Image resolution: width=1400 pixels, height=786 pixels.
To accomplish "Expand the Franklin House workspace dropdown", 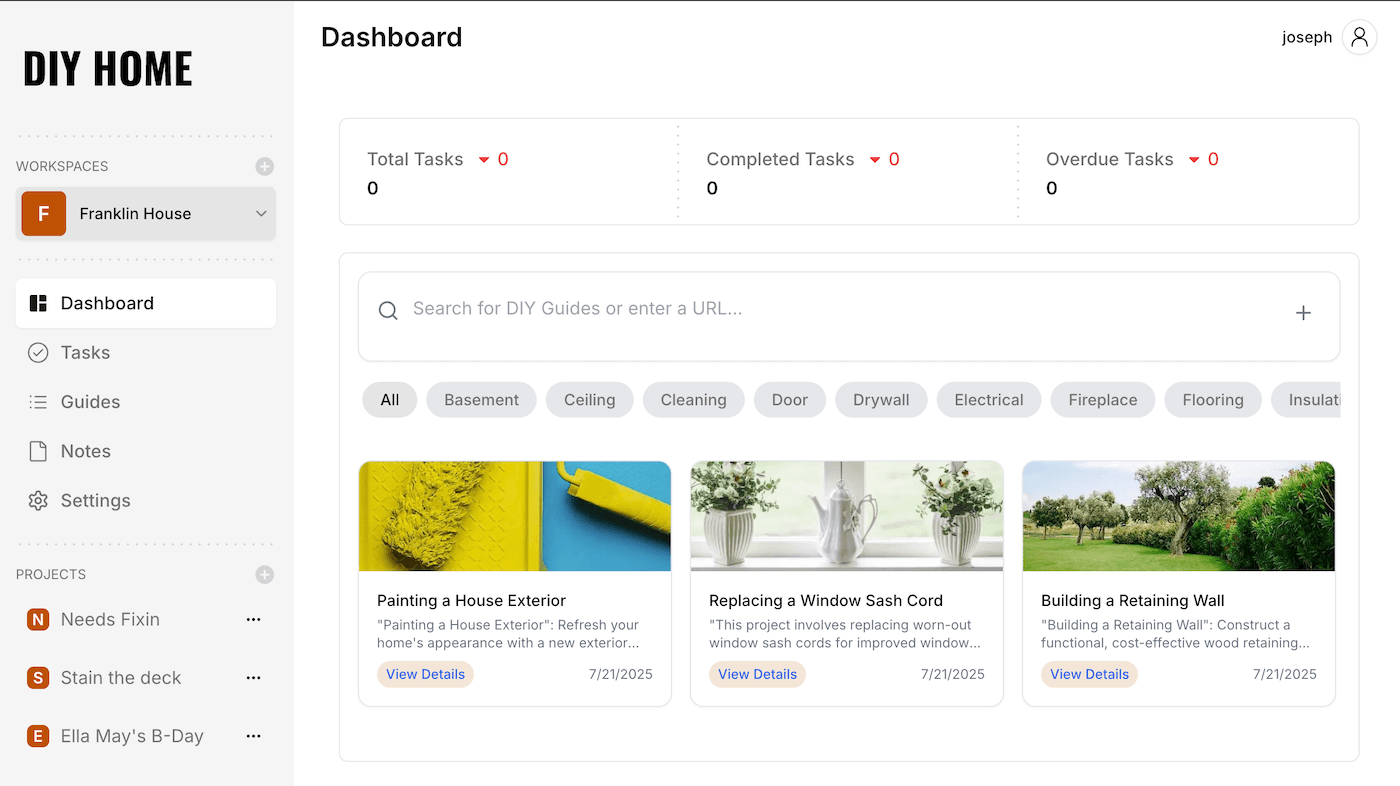I will (259, 213).
